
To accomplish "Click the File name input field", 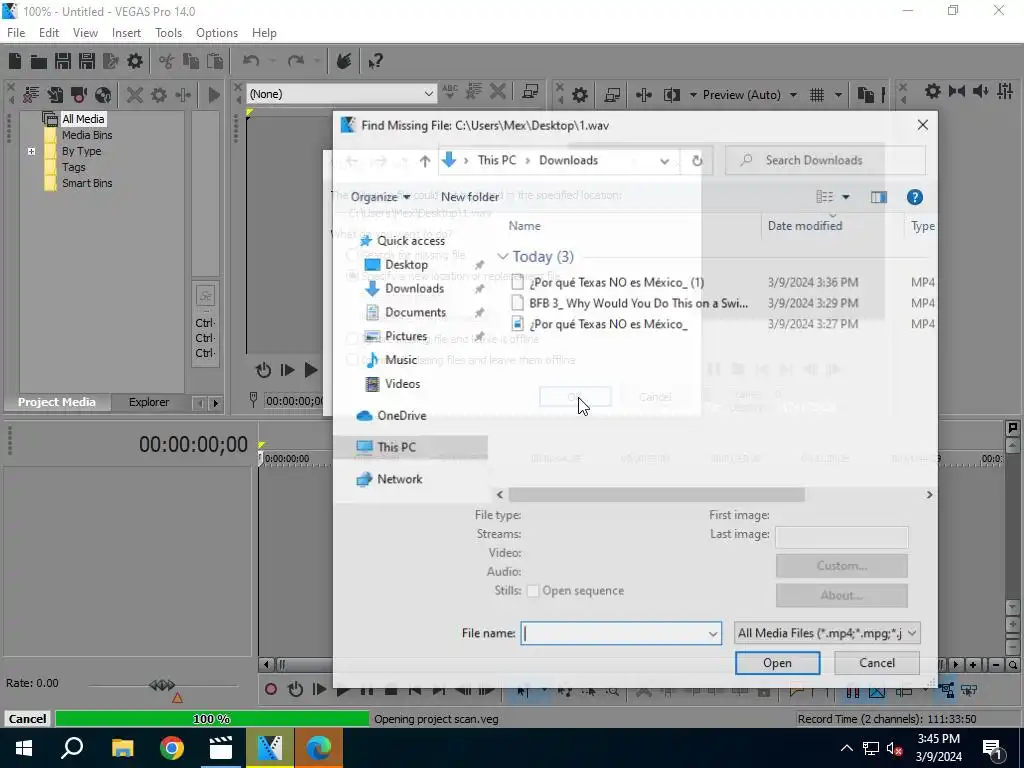I will click(x=621, y=633).
